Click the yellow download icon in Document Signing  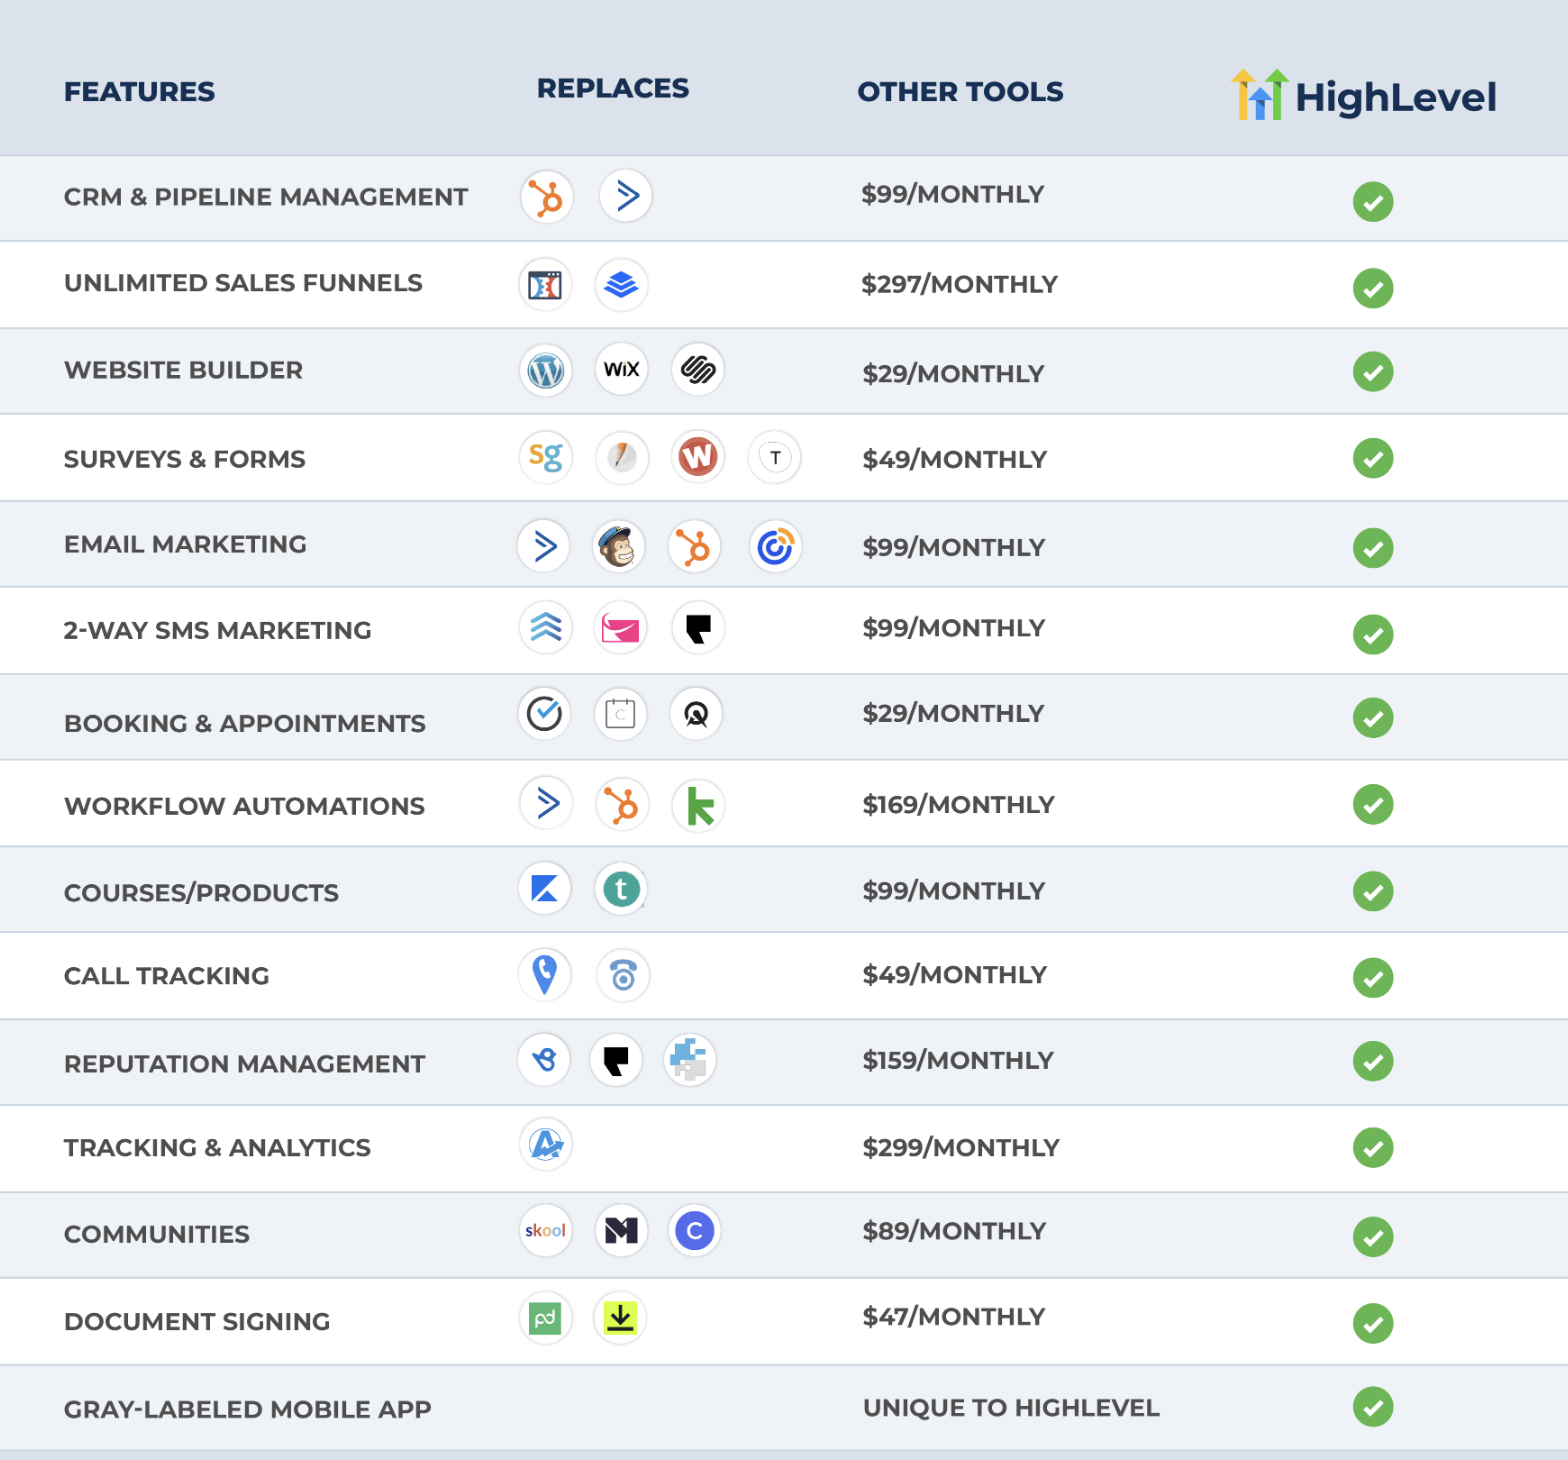tap(620, 1317)
